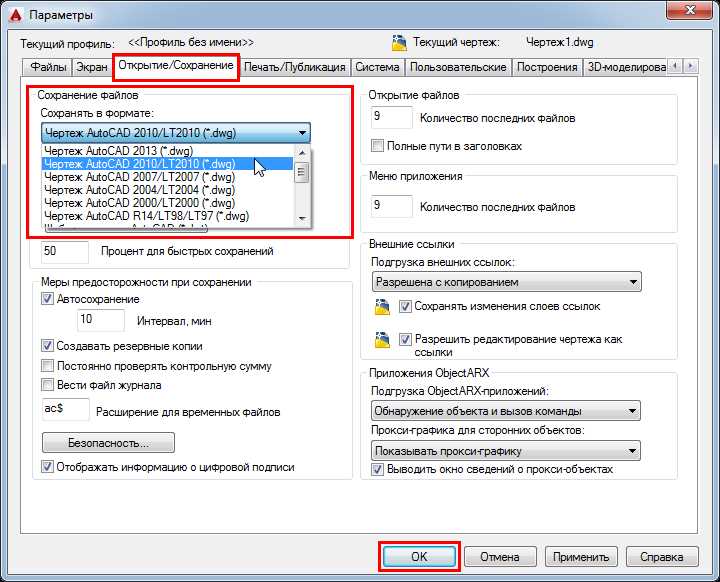The width and height of the screenshot is (720, 582).
Task: Toggle Отображать информацию о цифровой подписи
Action: 47,467
